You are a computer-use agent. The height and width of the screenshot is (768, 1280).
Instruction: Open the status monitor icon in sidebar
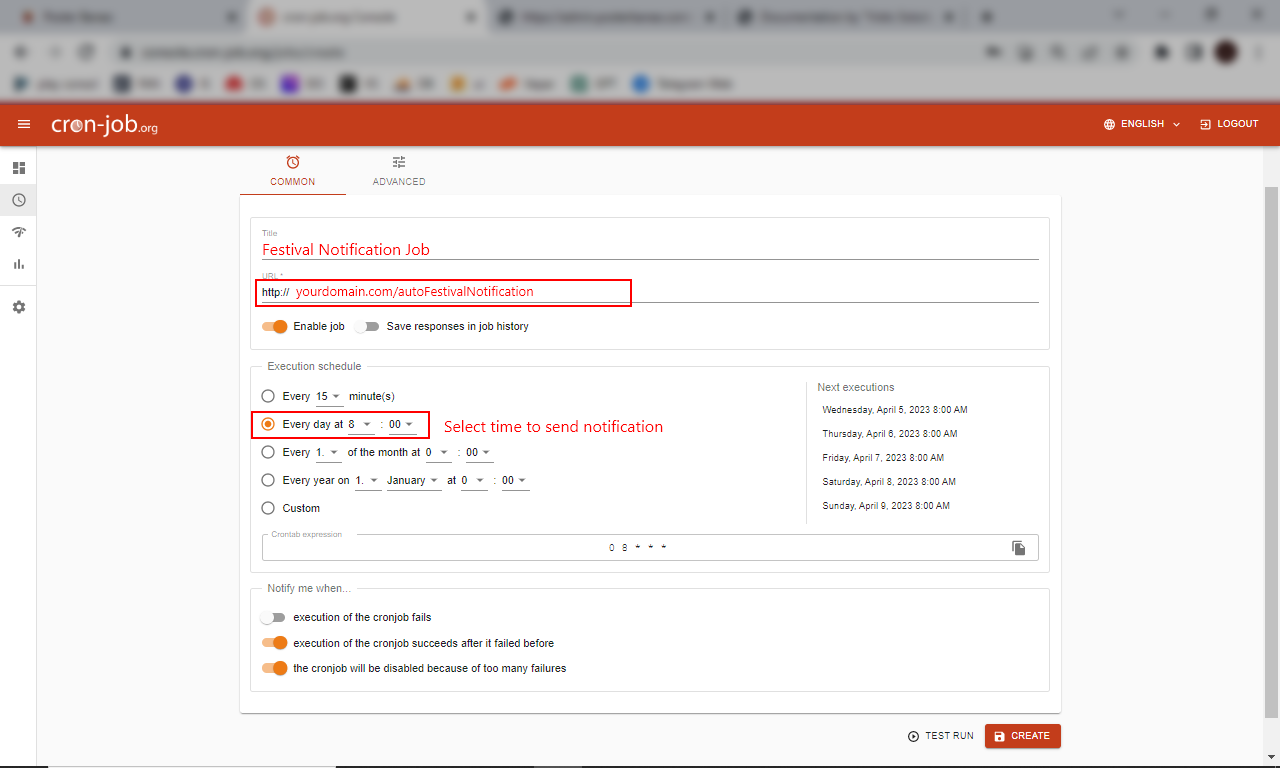[x=18, y=232]
